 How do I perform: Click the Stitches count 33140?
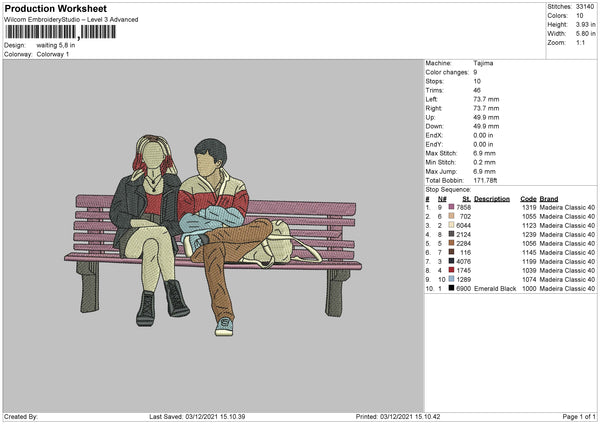pos(585,8)
